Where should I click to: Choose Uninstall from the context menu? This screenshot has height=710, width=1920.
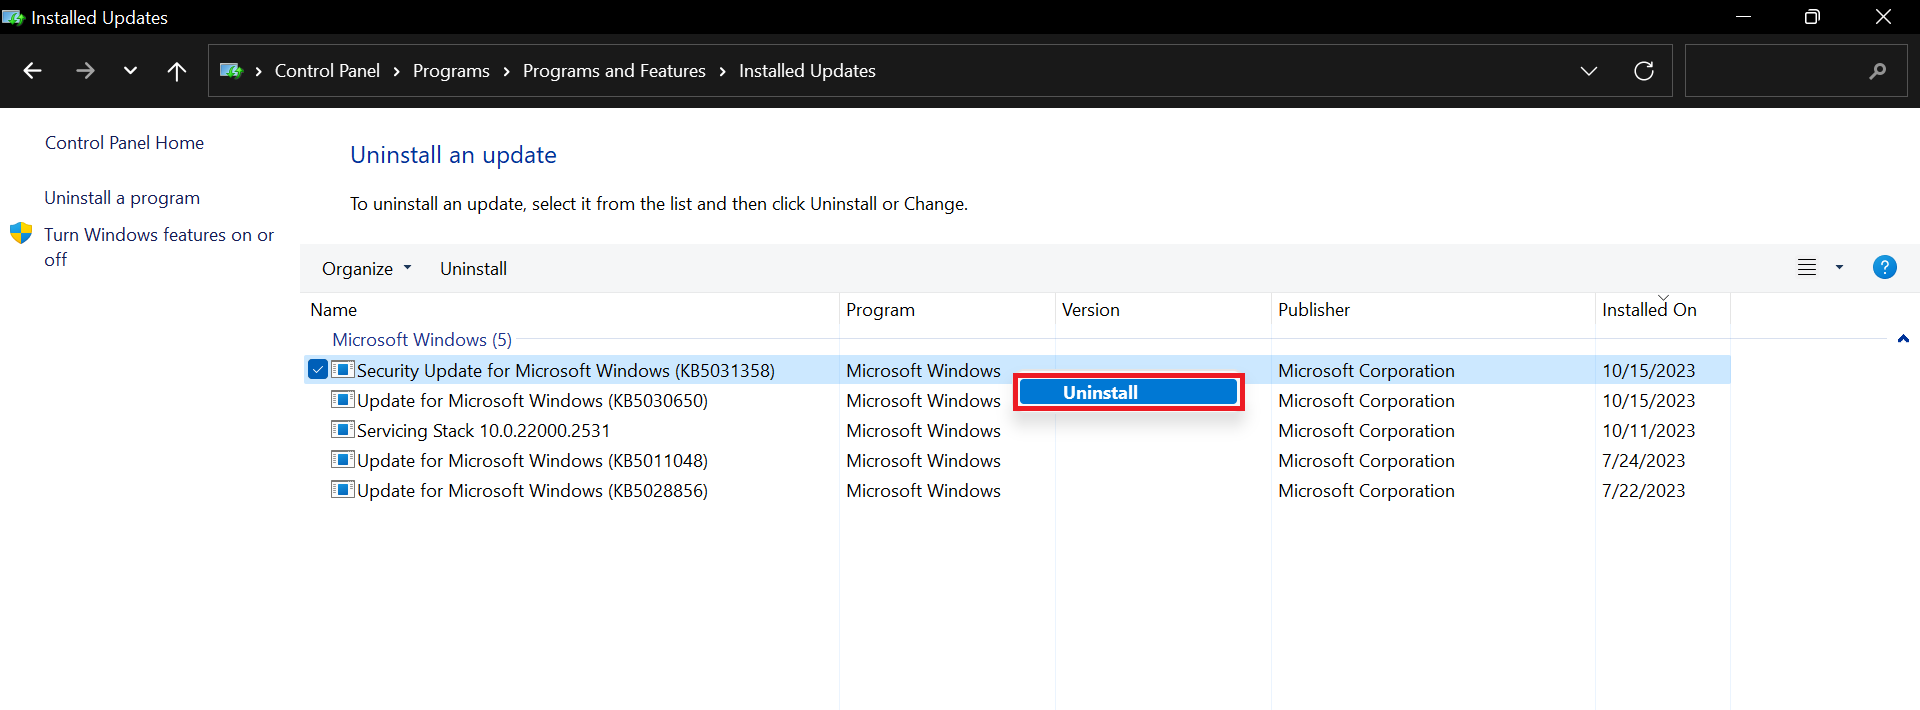pyautogui.click(x=1127, y=392)
